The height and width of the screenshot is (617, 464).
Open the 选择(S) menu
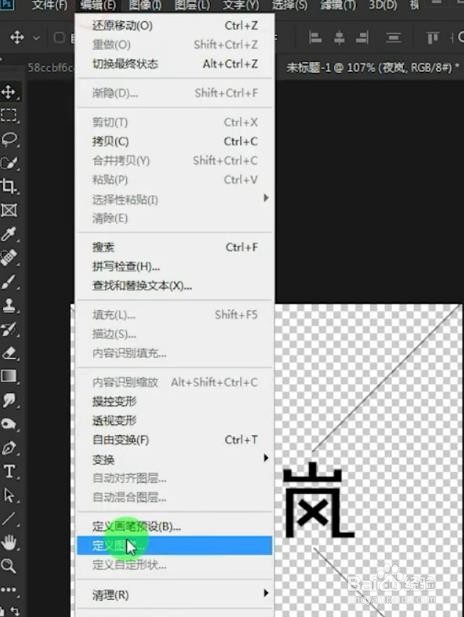click(290, 5)
